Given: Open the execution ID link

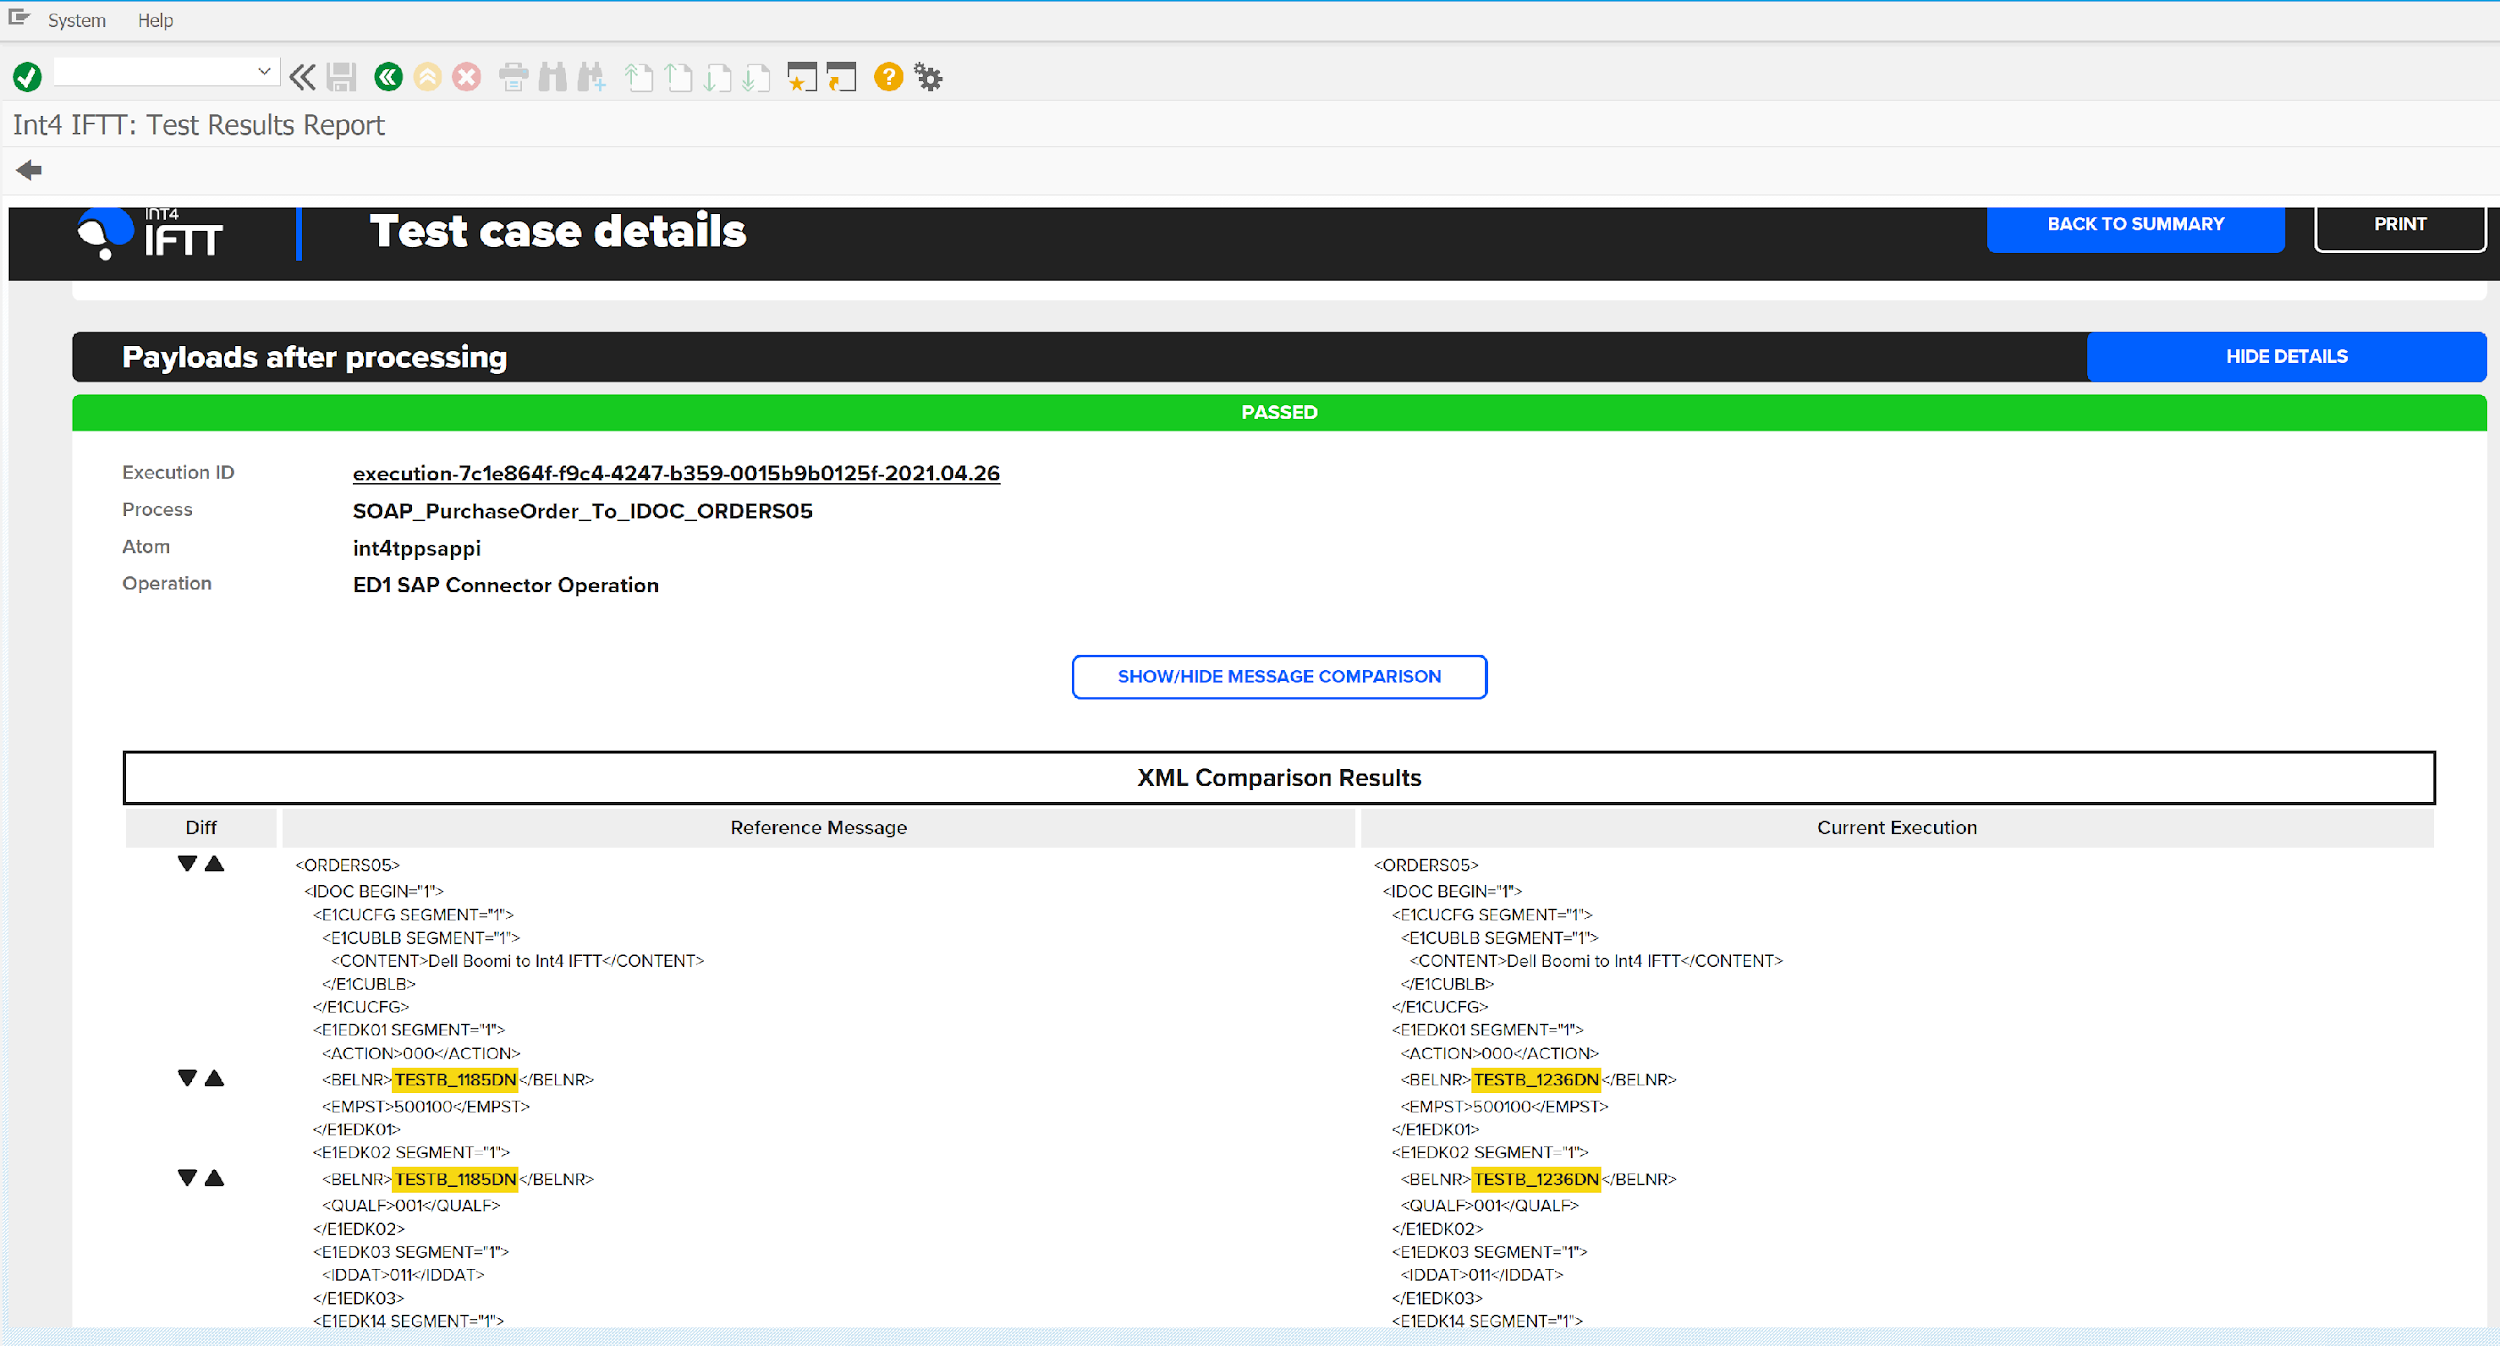Looking at the screenshot, I should coord(675,472).
